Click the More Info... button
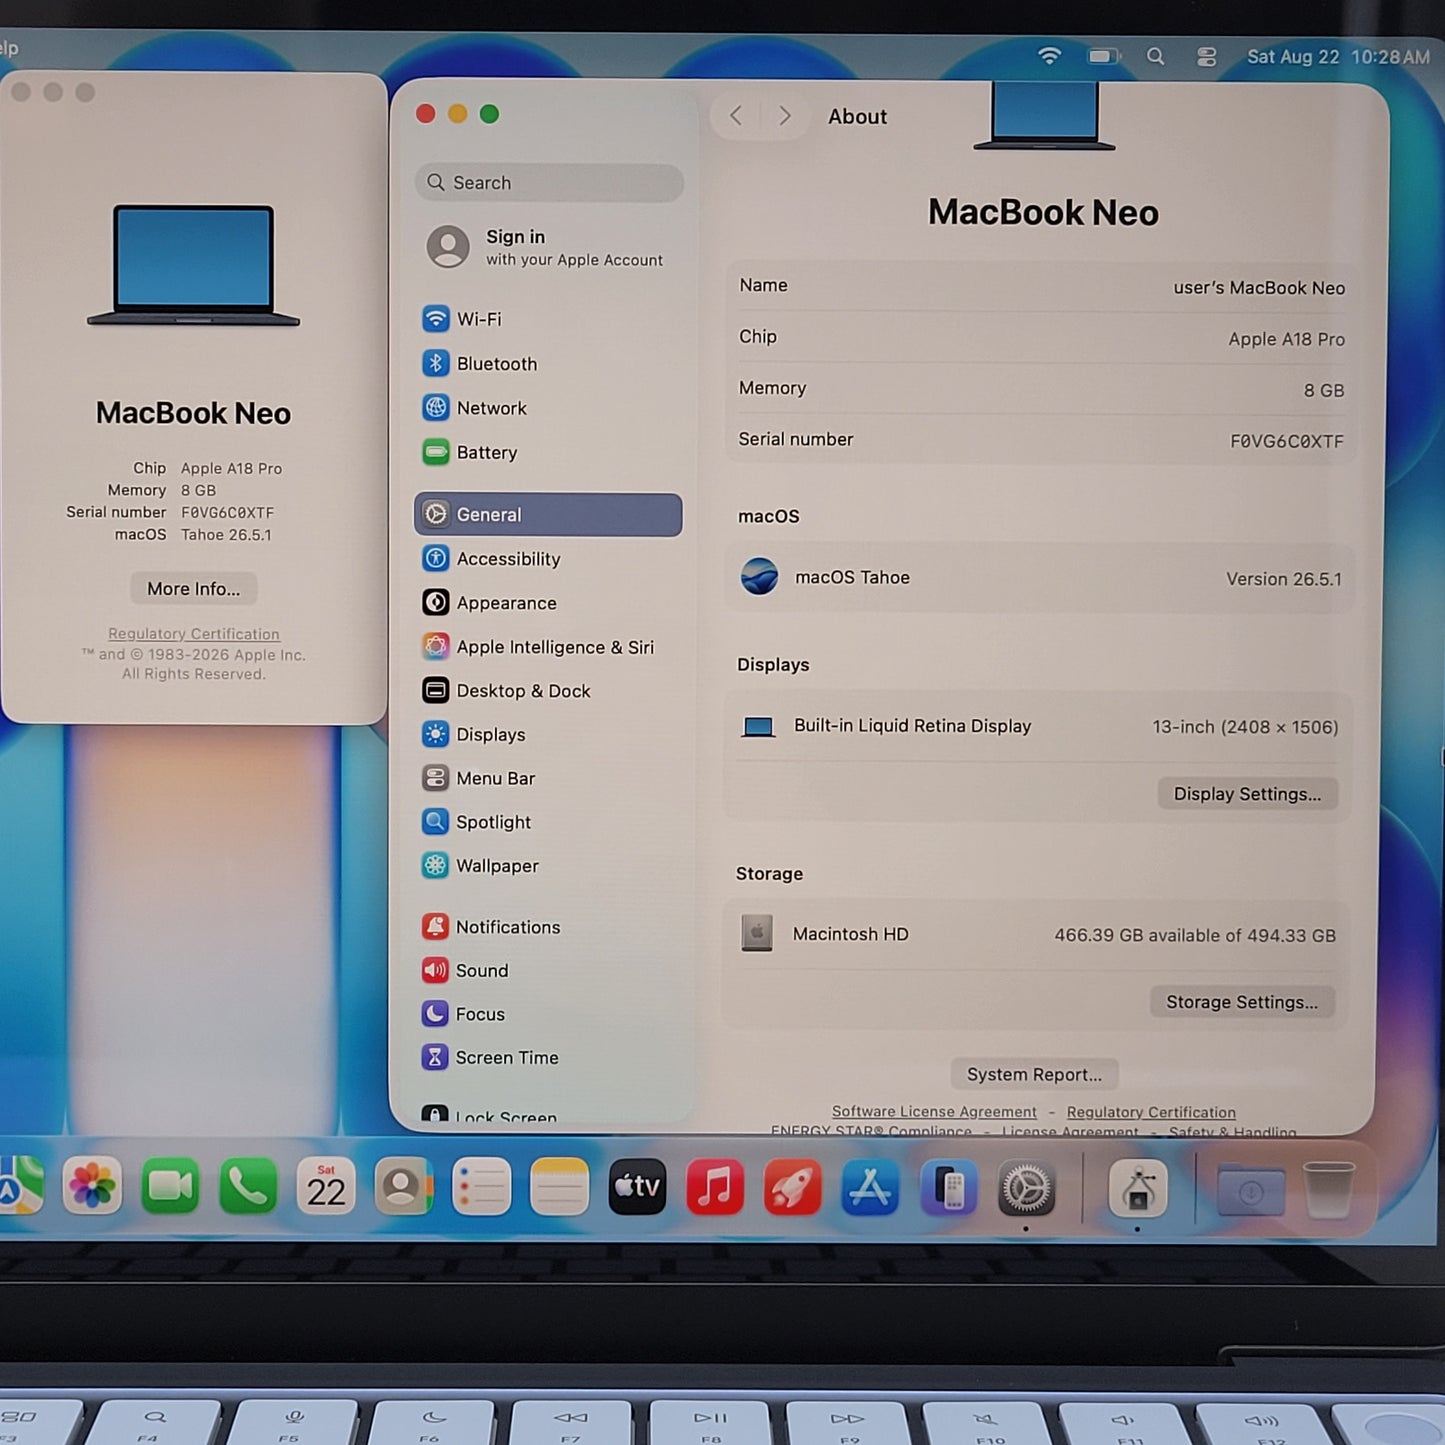This screenshot has height=1445, width=1445. 194,589
